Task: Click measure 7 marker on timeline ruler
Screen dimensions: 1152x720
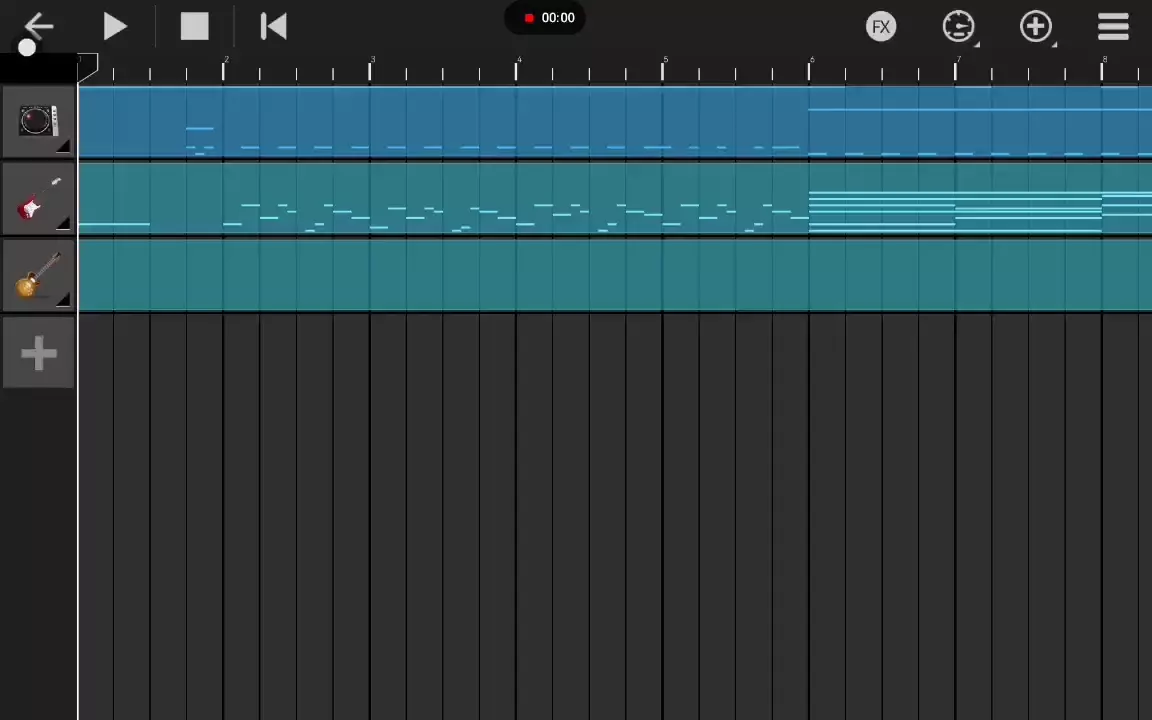Action: (957, 68)
